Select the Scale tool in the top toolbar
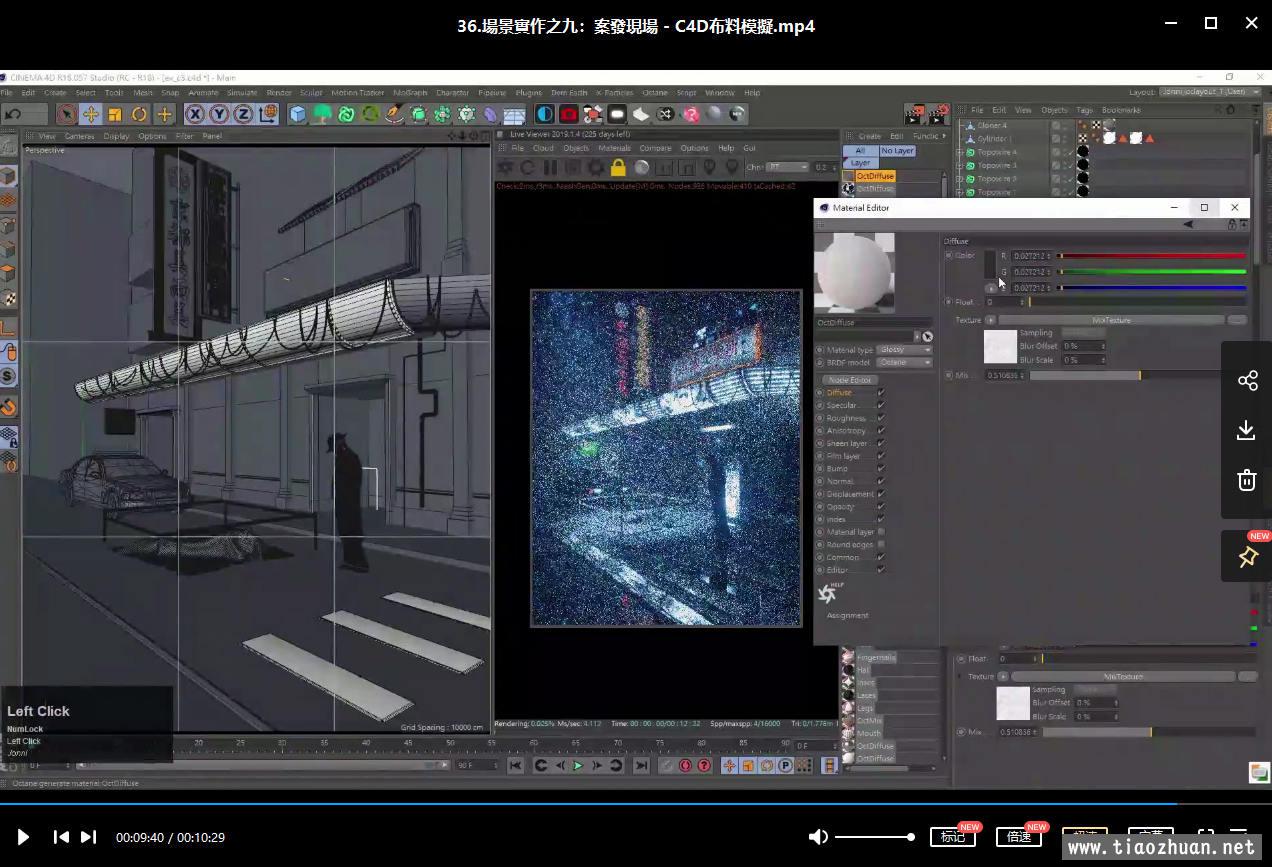 coord(115,114)
